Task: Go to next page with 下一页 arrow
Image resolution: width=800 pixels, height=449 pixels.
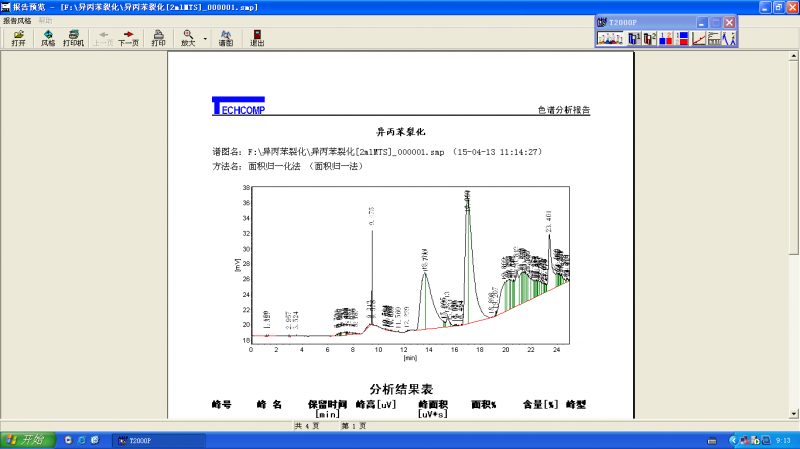Action: [x=129, y=38]
